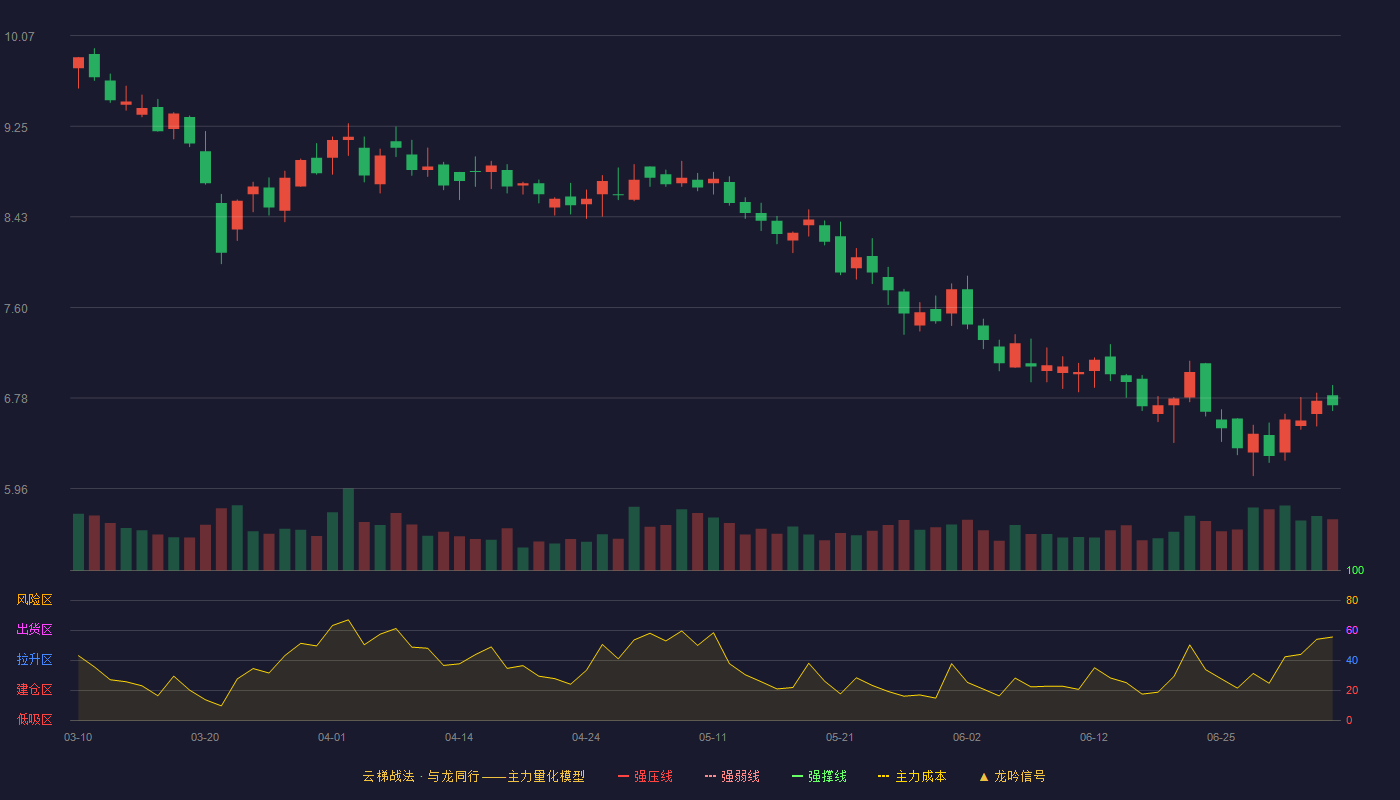Click the 6.78 price axis label
This screenshot has width=1400, height=800.
coord(16,399)
